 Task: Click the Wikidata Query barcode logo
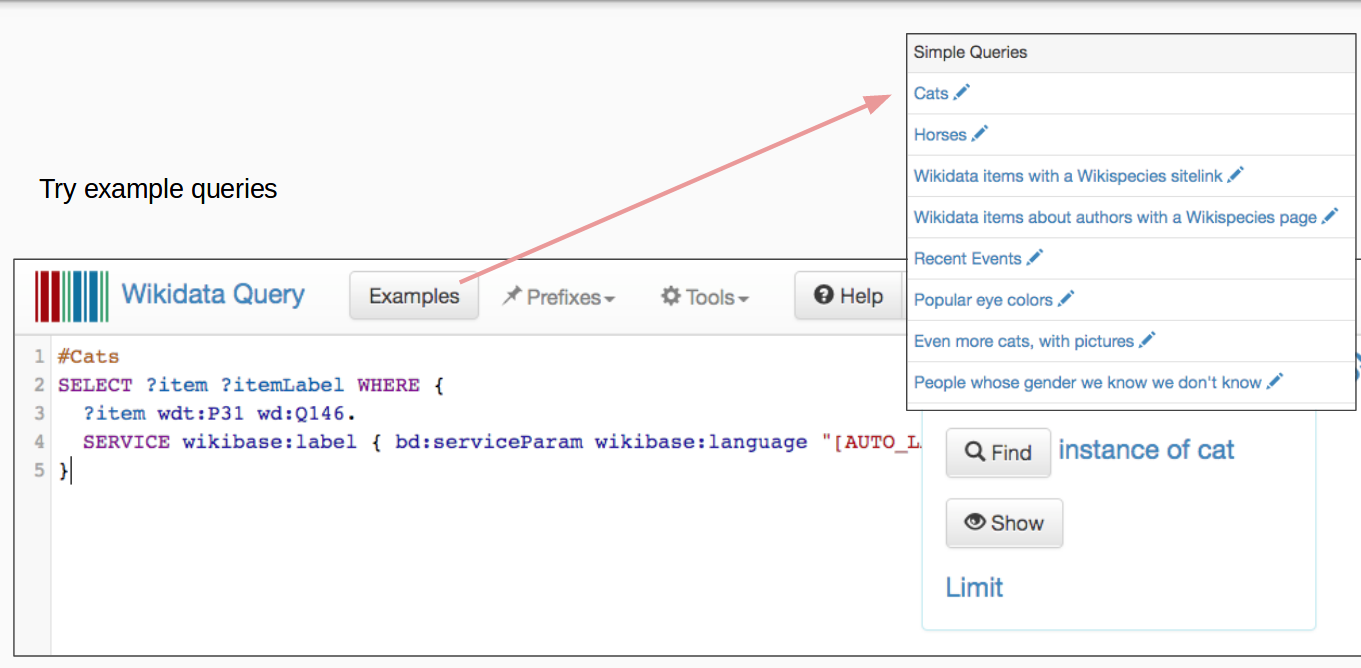tap(72, 296)
